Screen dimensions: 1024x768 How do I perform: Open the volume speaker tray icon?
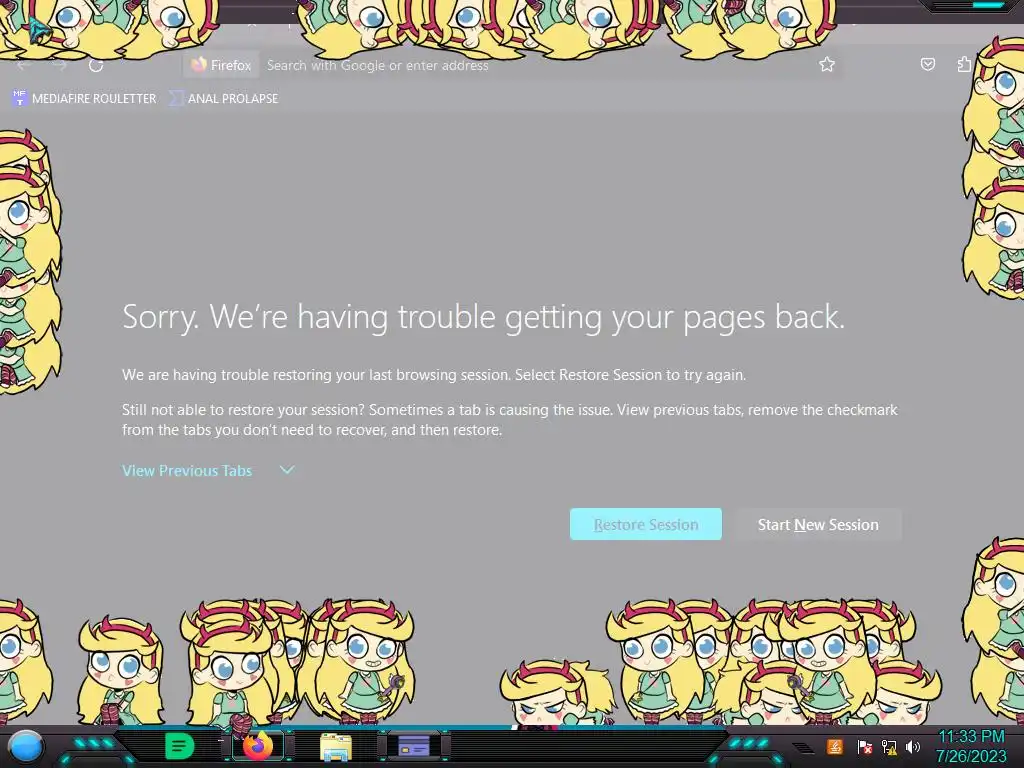point(913,746)
